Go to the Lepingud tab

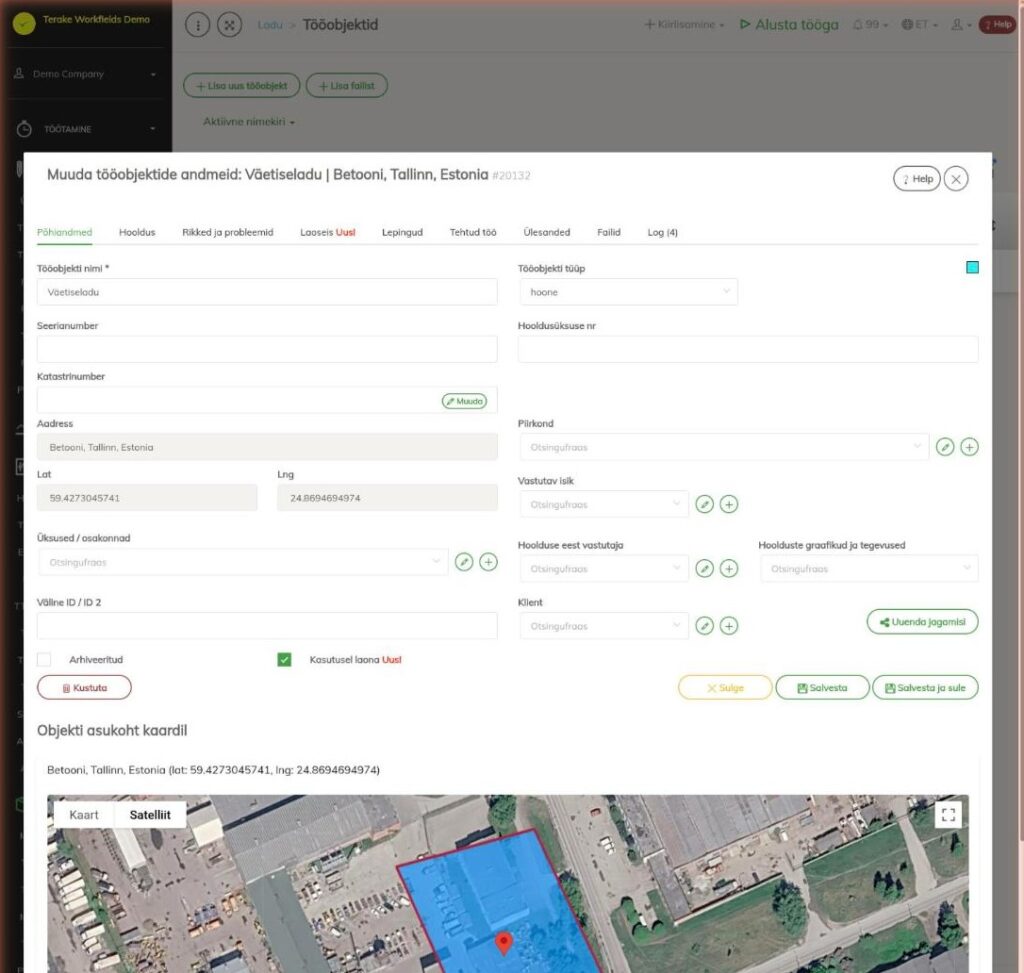(x=402, y=232)
